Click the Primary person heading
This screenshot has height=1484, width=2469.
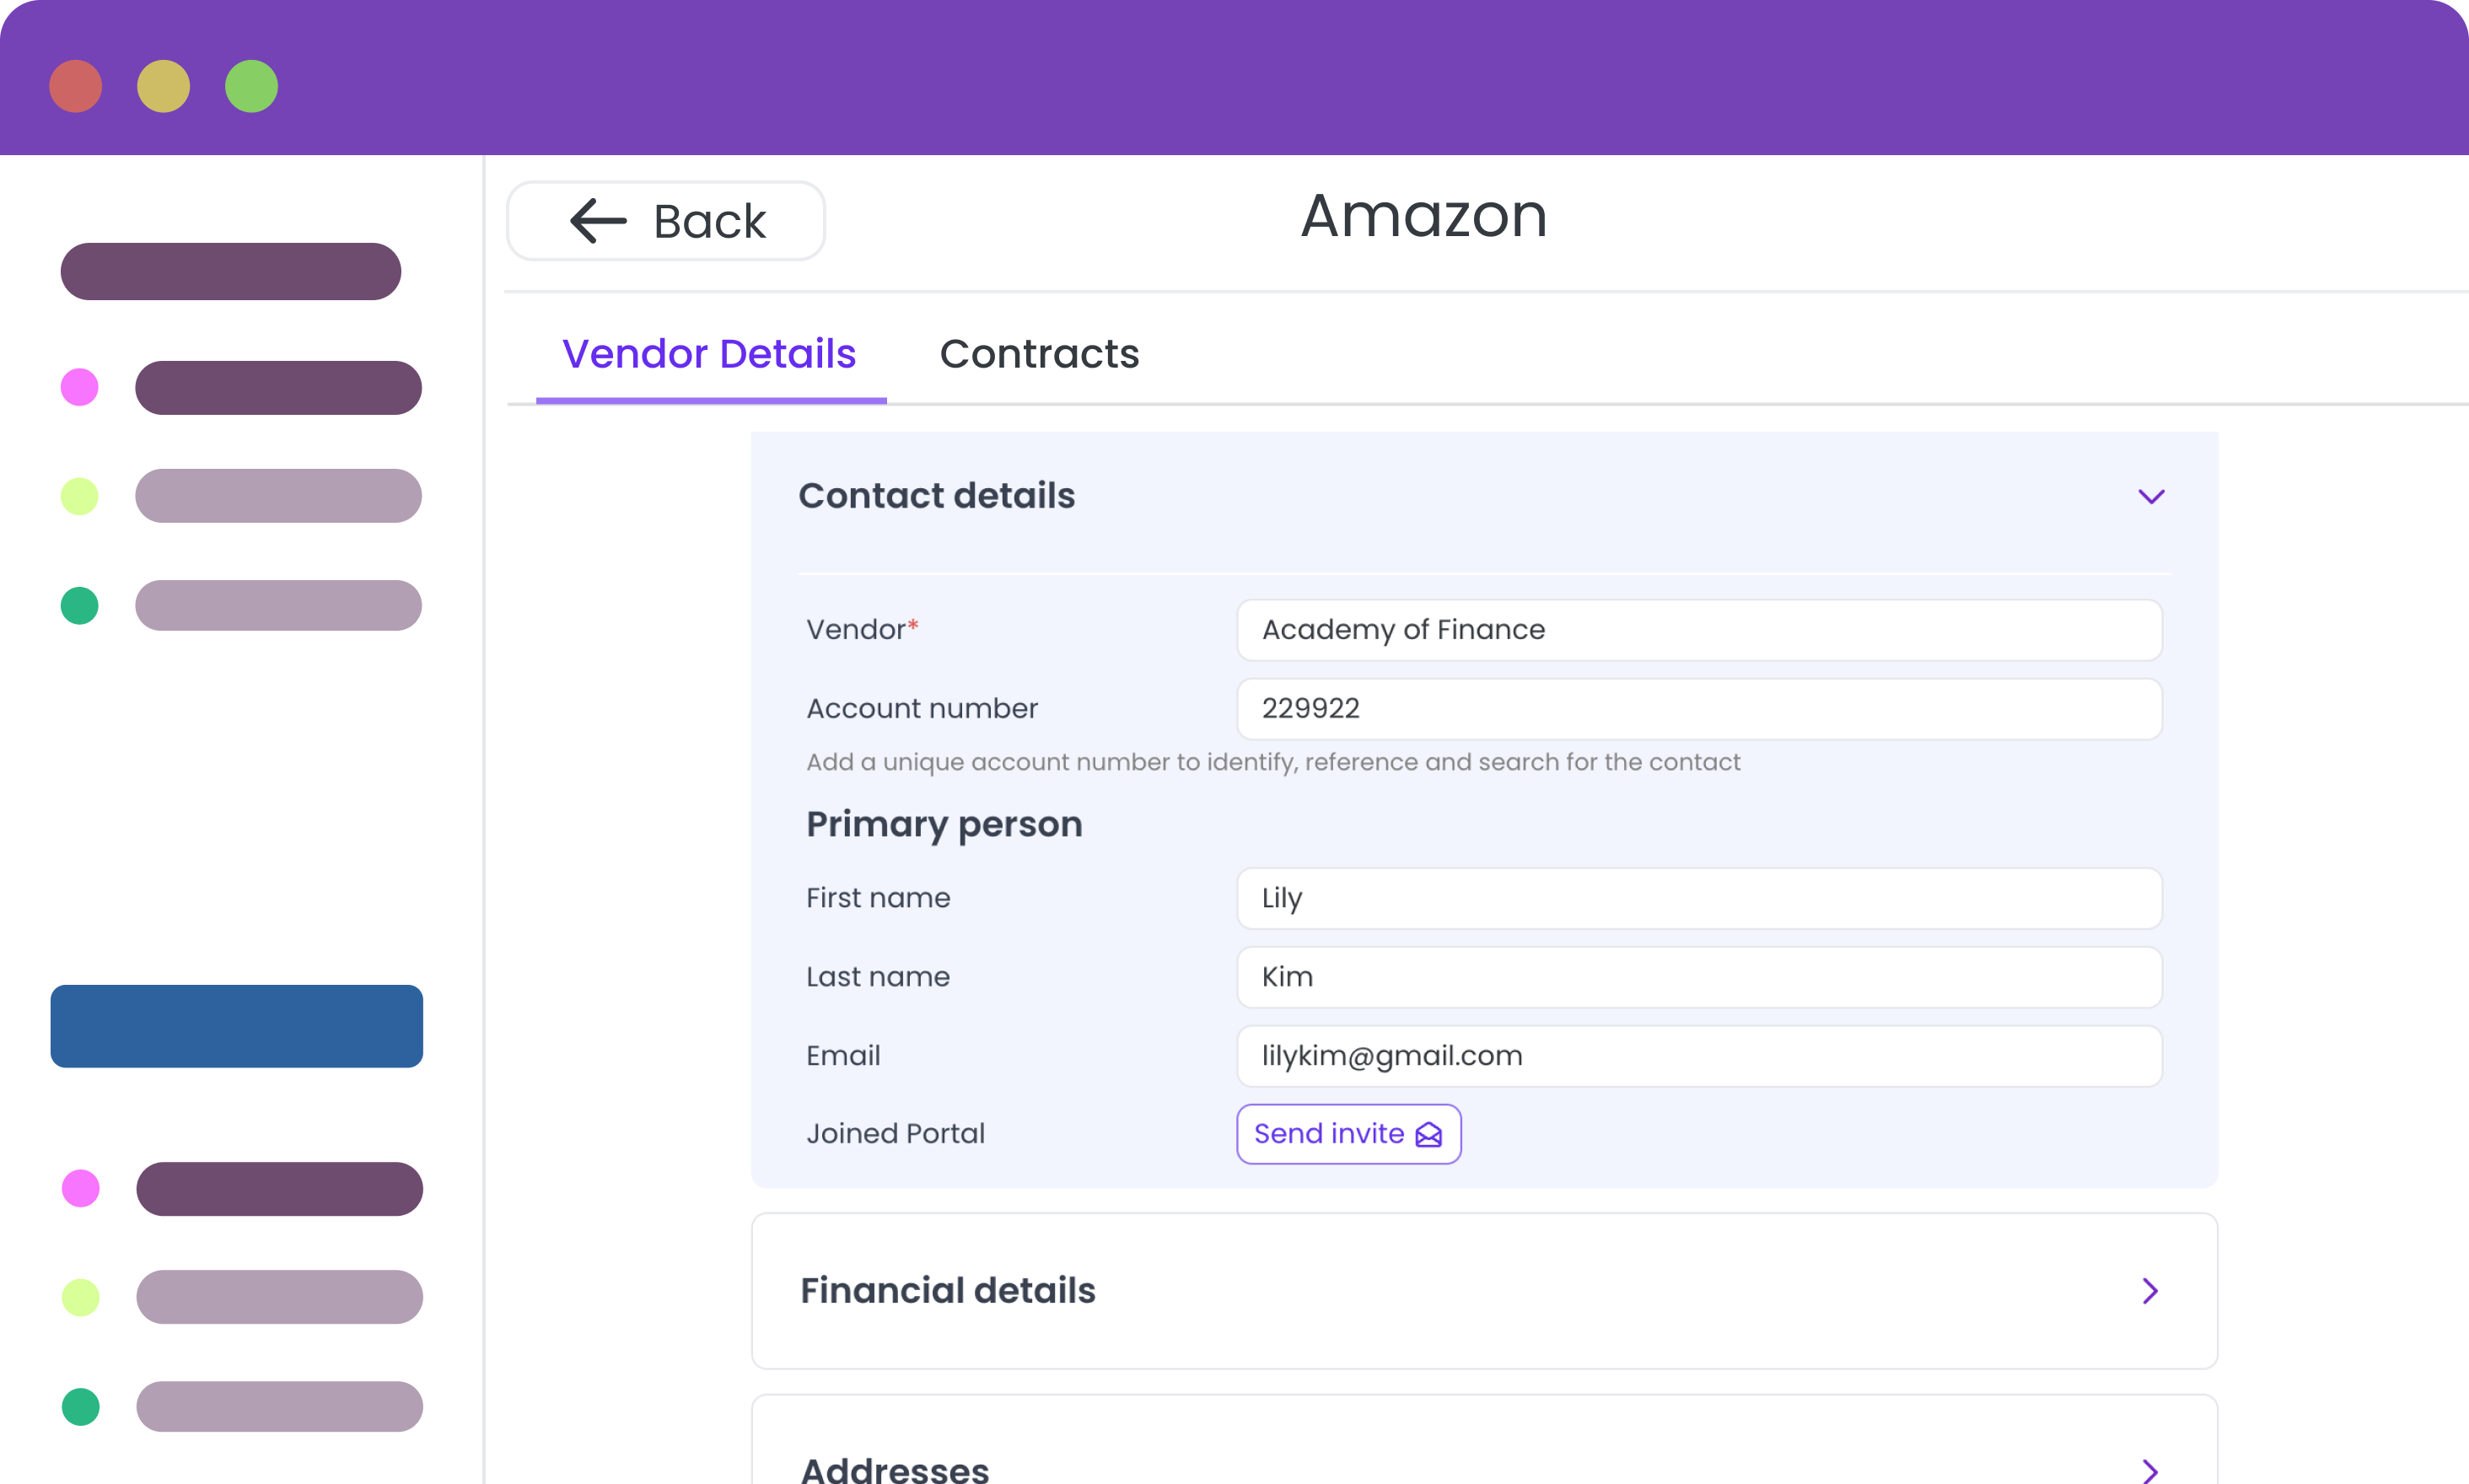pos(944,825)
